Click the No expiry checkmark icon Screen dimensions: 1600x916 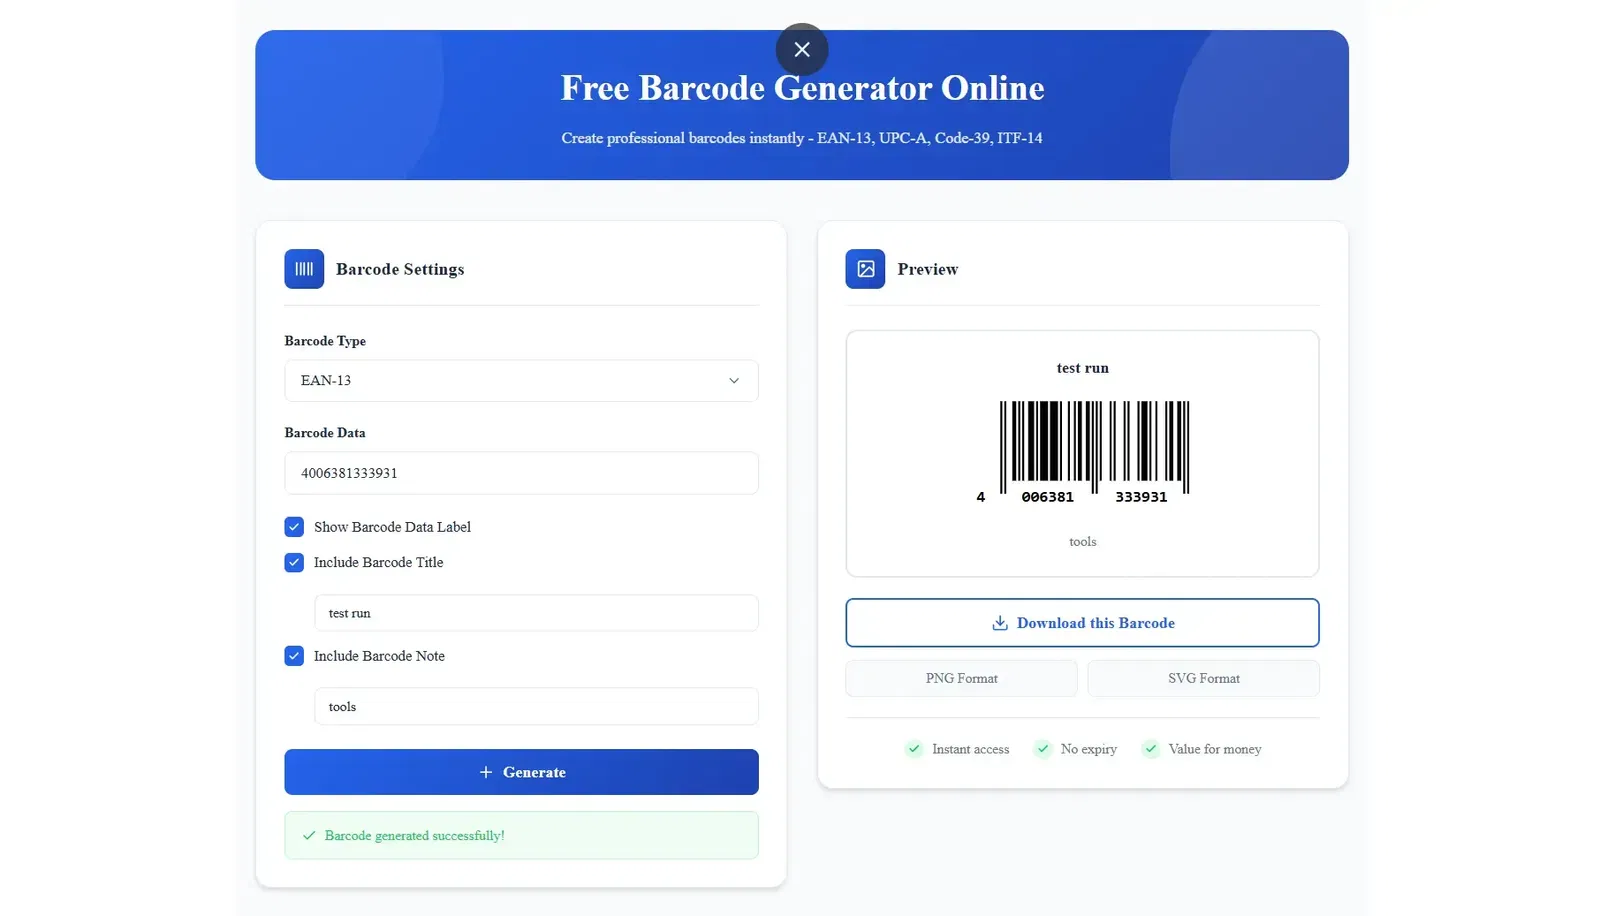[x=1043, y=749]
